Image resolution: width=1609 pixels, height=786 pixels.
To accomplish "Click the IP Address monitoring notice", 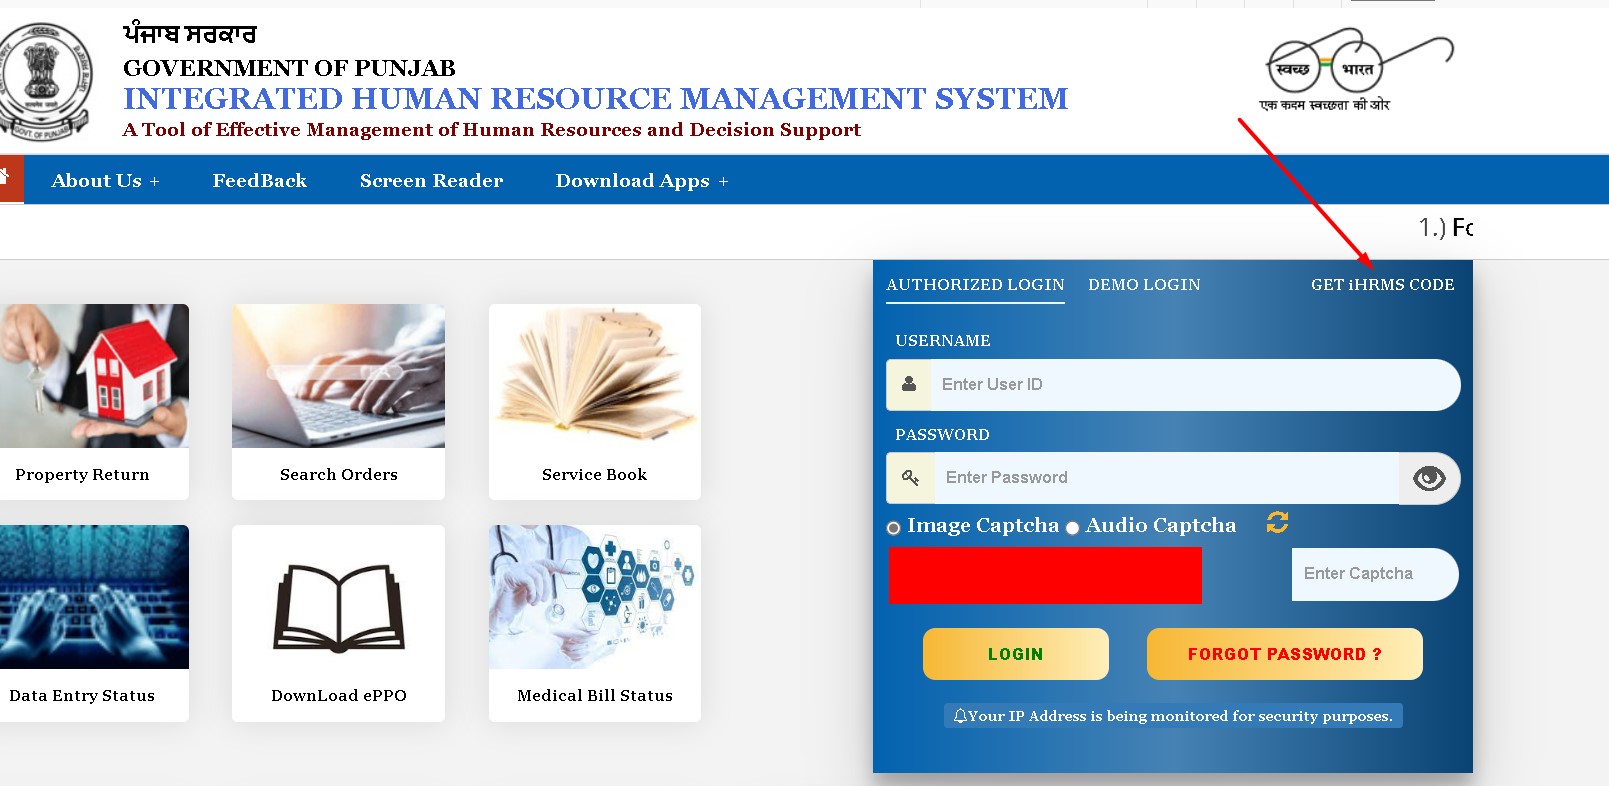I will click(1173, 716).
